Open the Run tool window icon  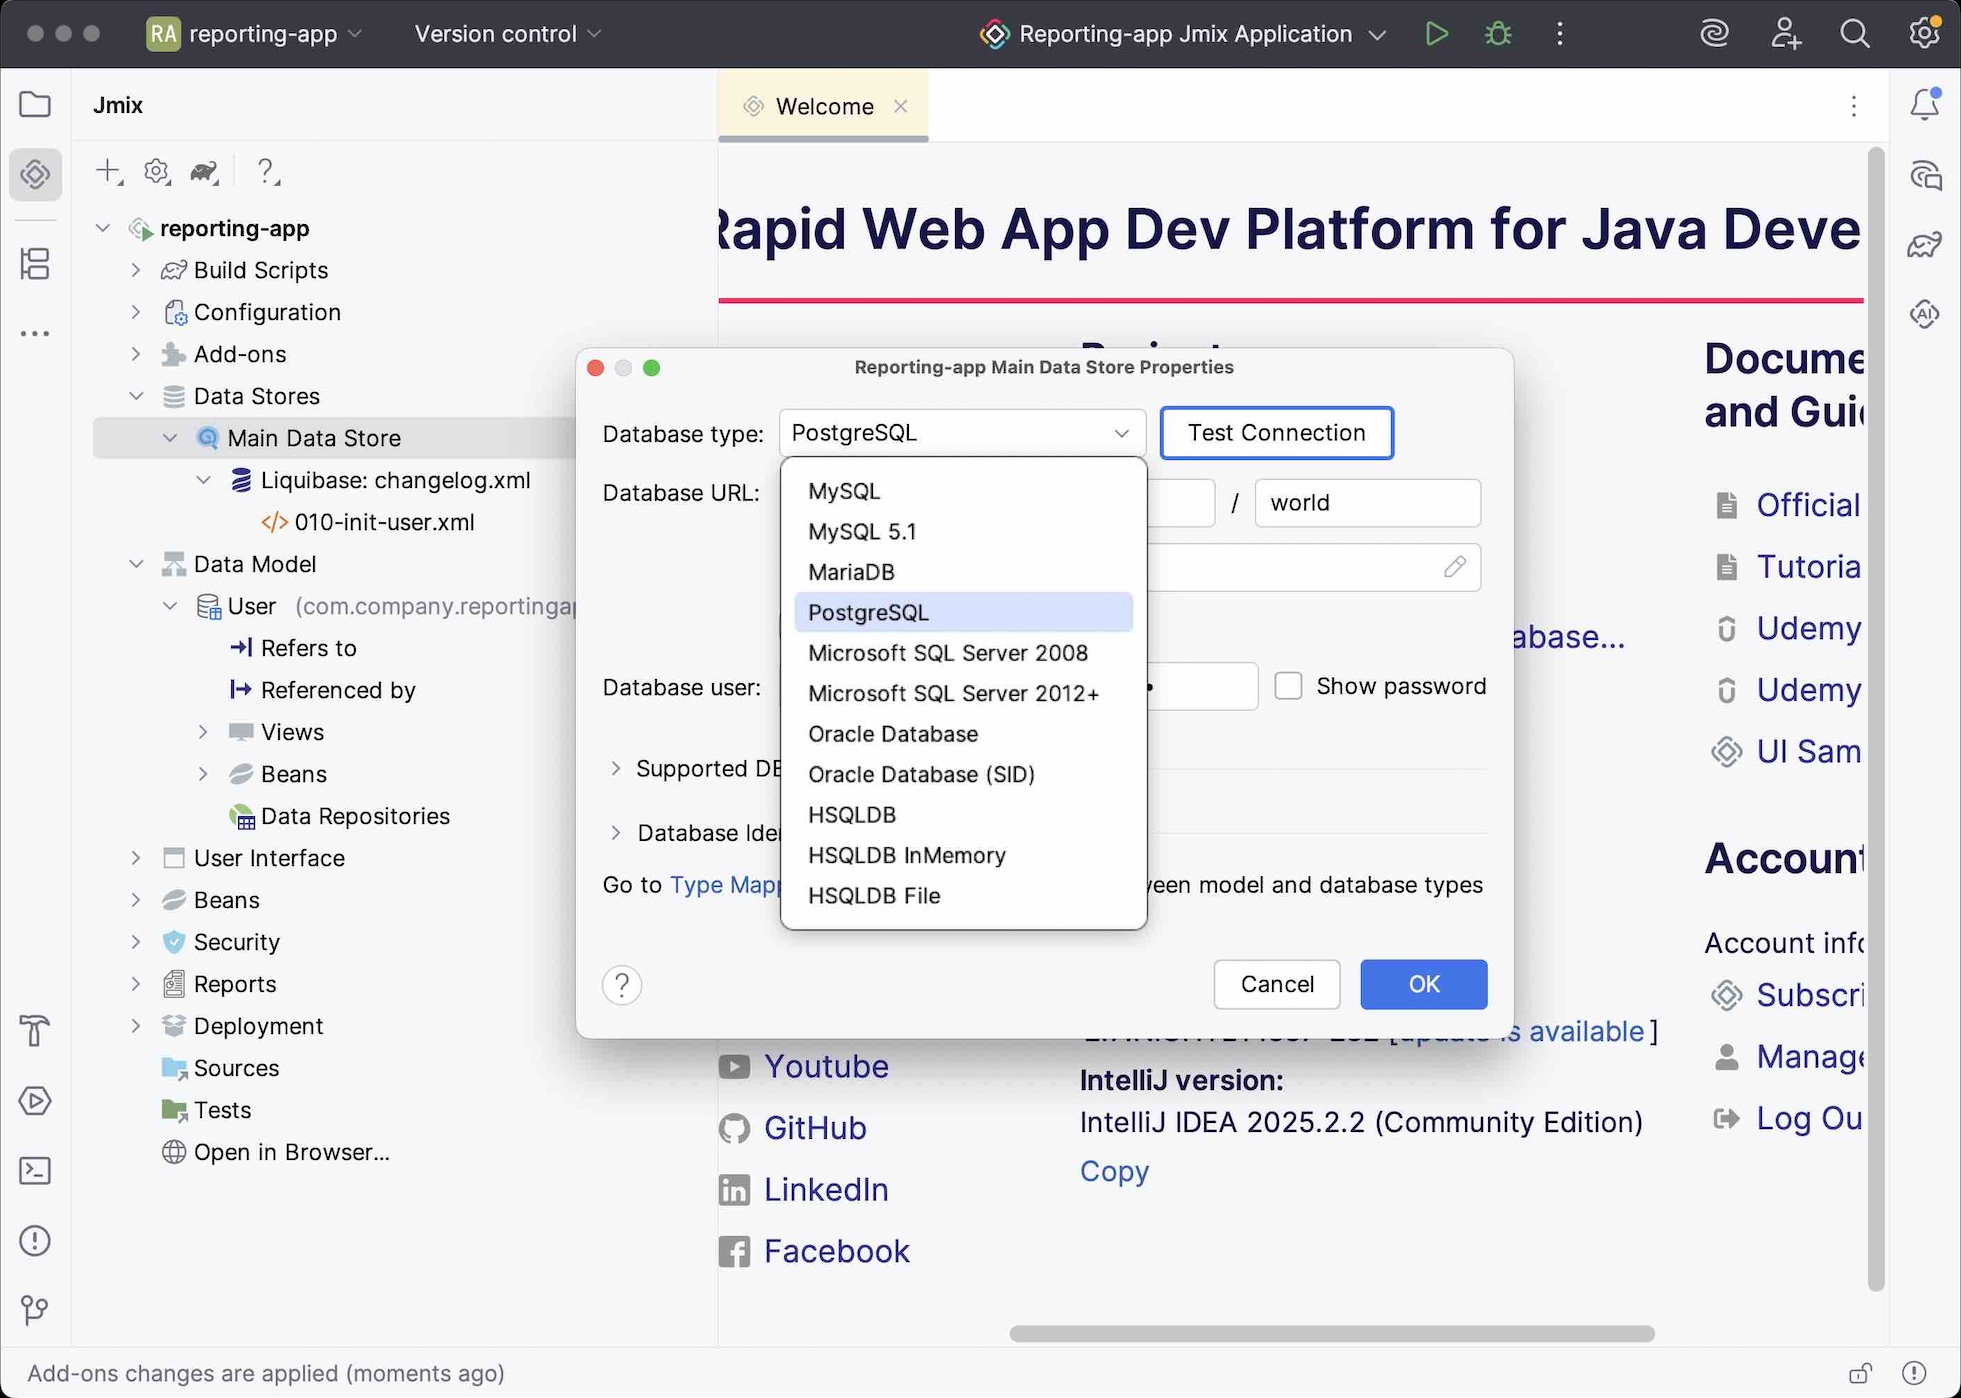(35, 1101)
